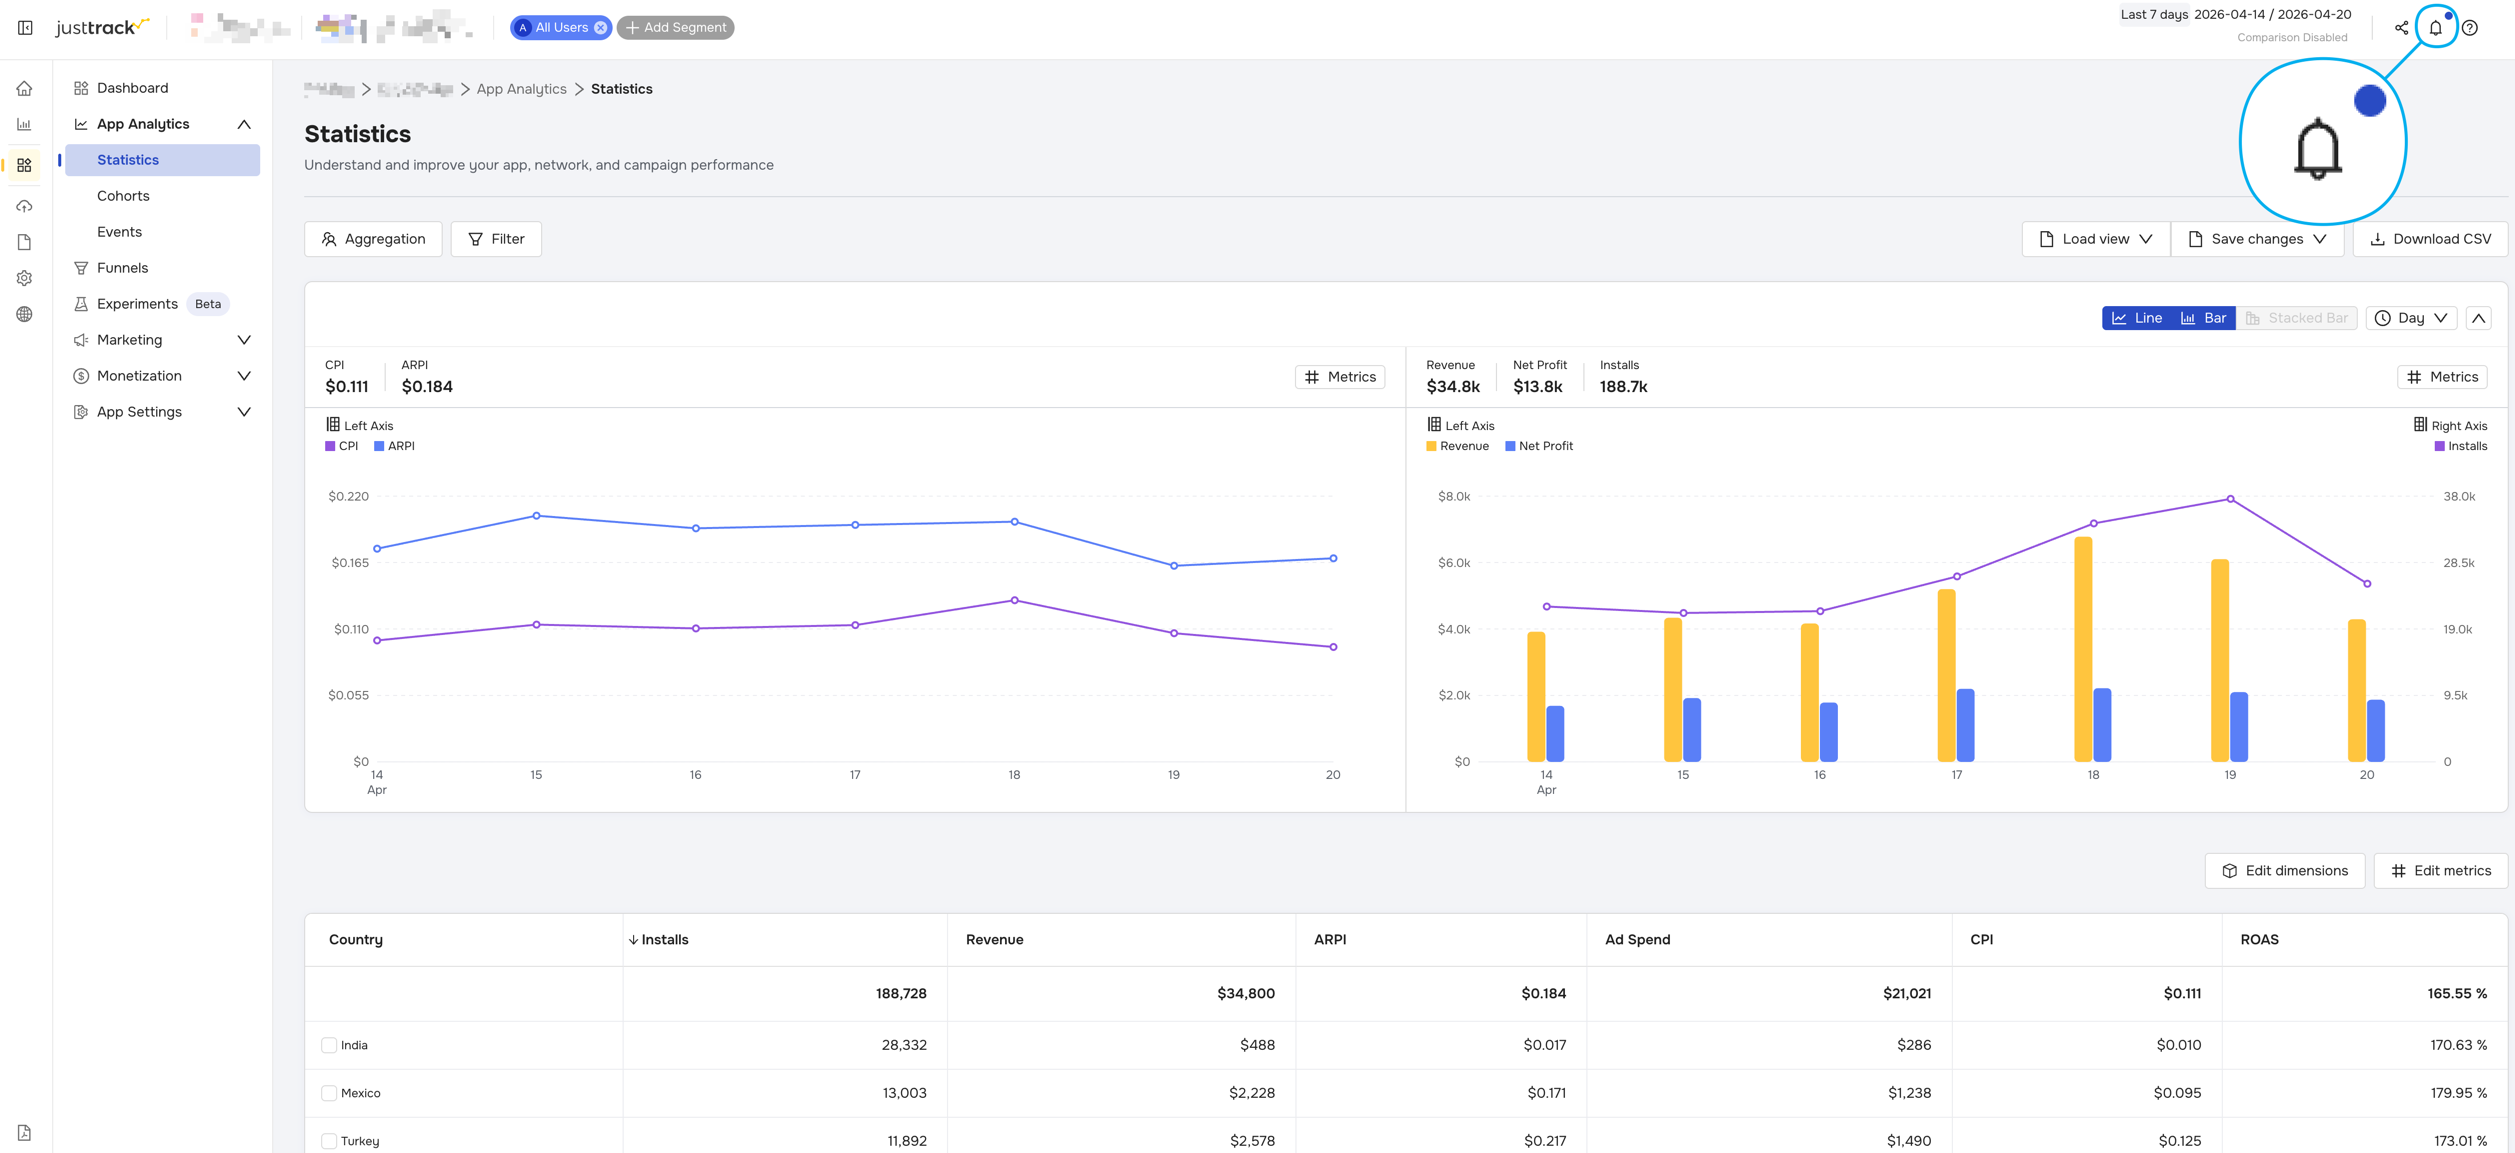Go to Funnels page
Image resolution: width=2515 pixels, height=1153 pixels.
pos(122,268)
